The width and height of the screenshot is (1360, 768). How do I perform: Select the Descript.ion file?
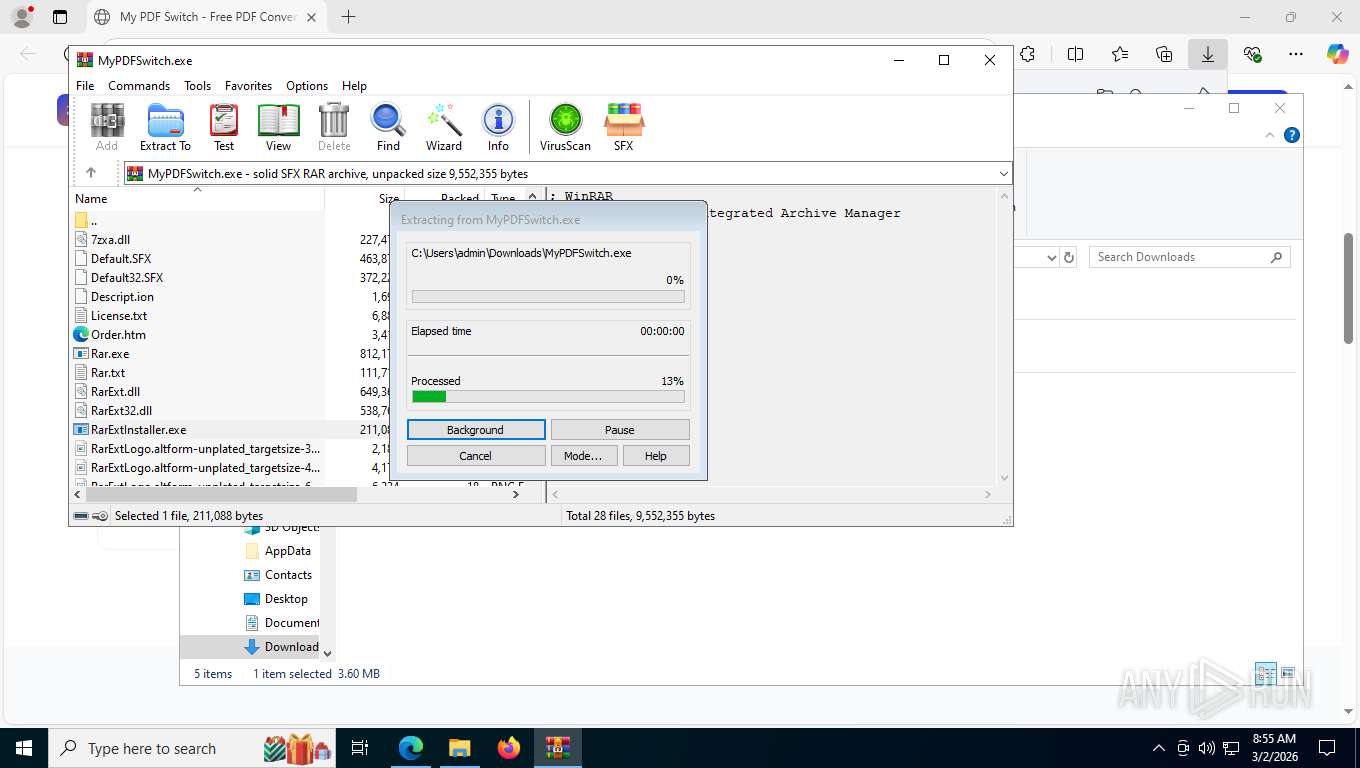coord(122,296)
